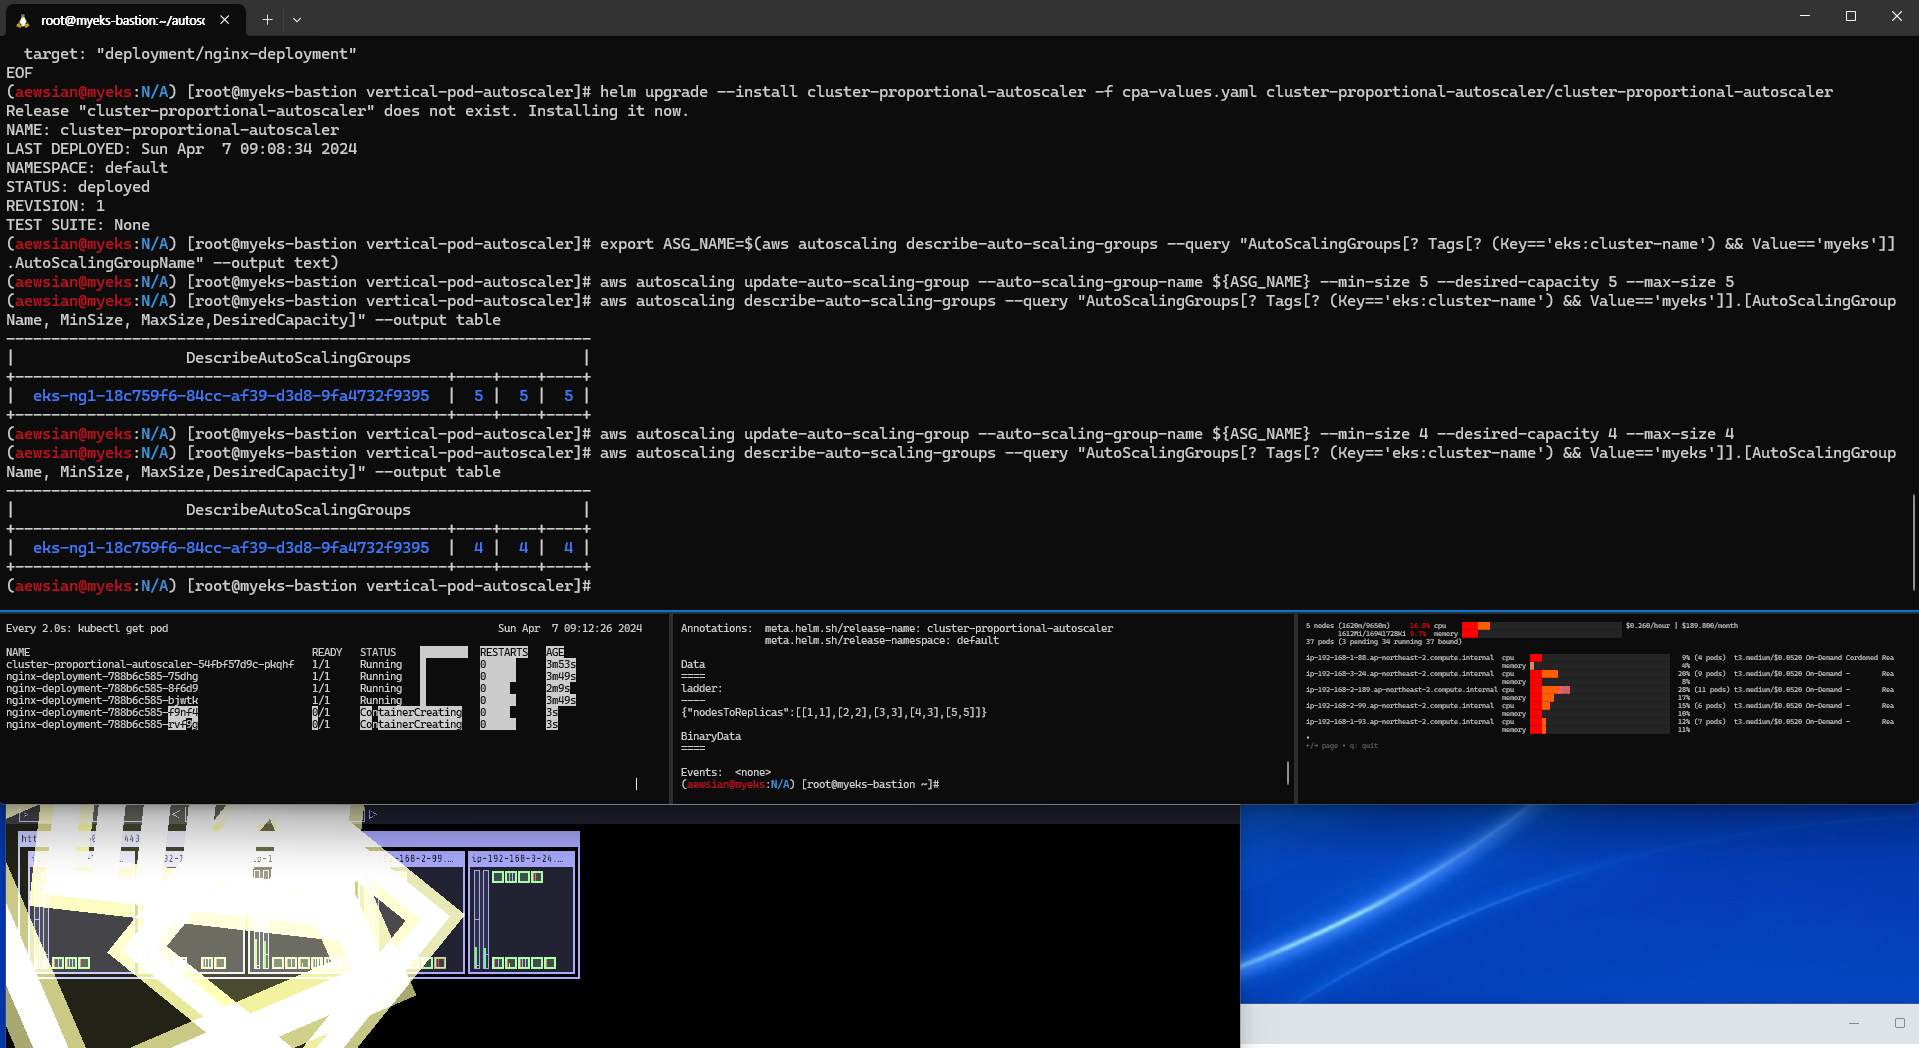This screenshot has height=1048, width=1919.
Task: Click the 'export ASG_NAME' command line
Action: [951, 253]
